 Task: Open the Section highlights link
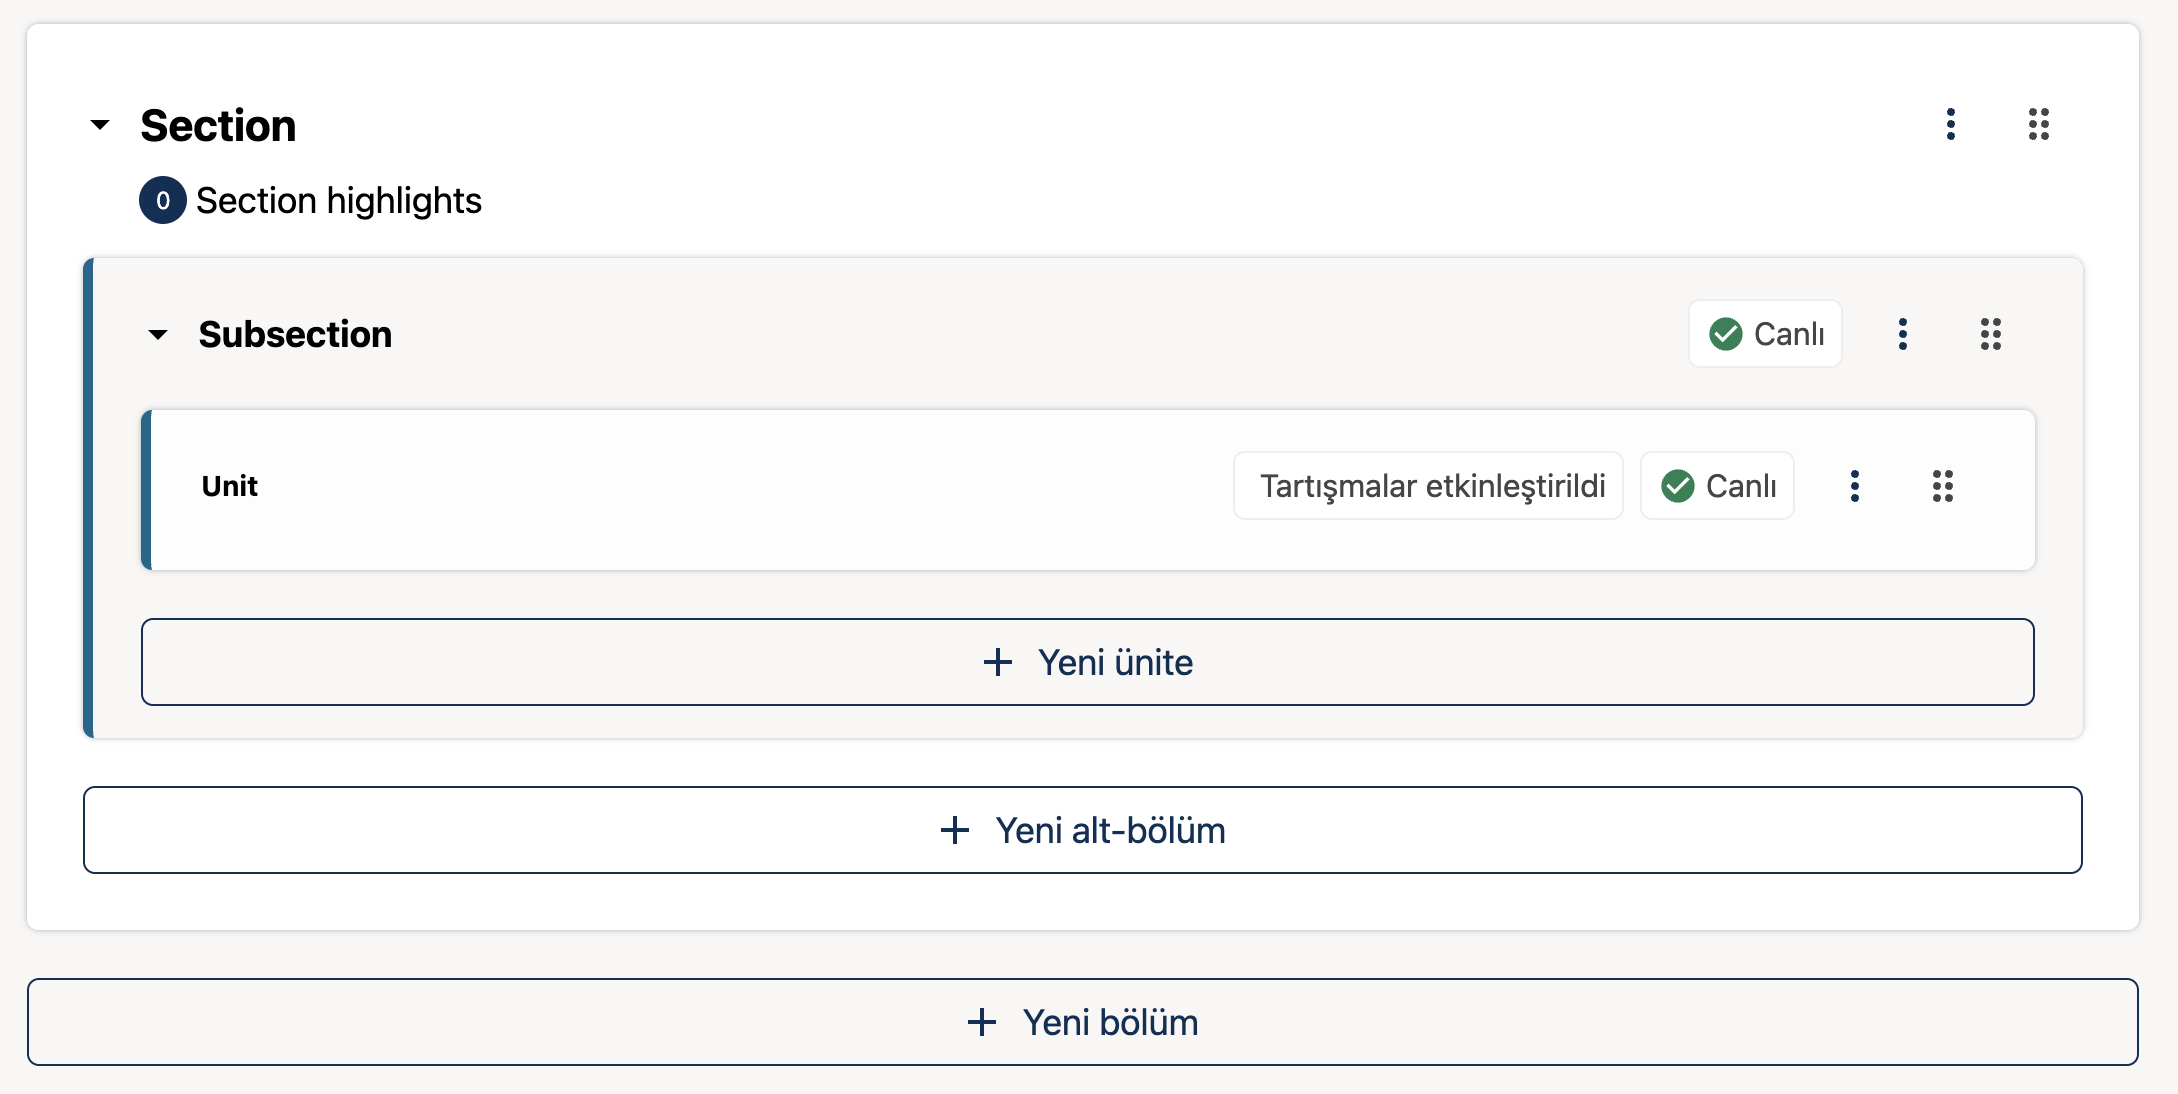tap(338, 201)
